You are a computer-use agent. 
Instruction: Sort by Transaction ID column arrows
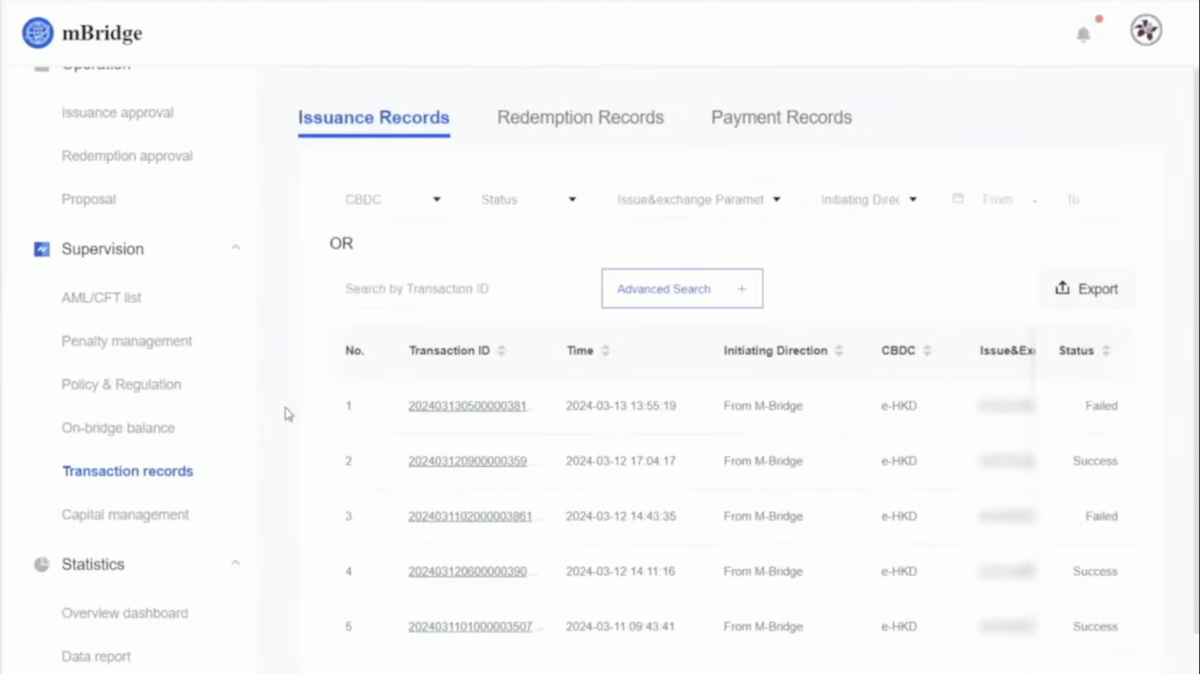pyautogui.click(x=502, y=351)
